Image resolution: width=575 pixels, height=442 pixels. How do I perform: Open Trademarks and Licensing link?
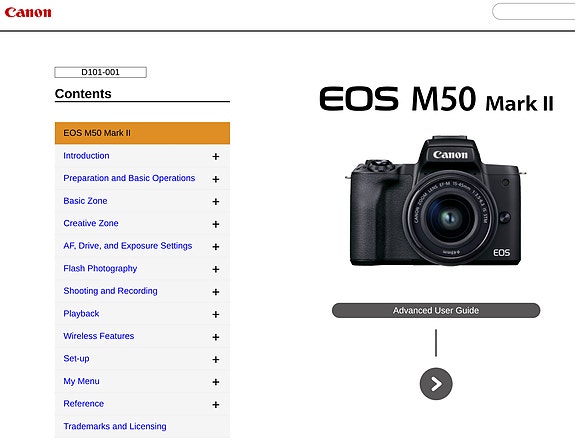pos(115,426)
